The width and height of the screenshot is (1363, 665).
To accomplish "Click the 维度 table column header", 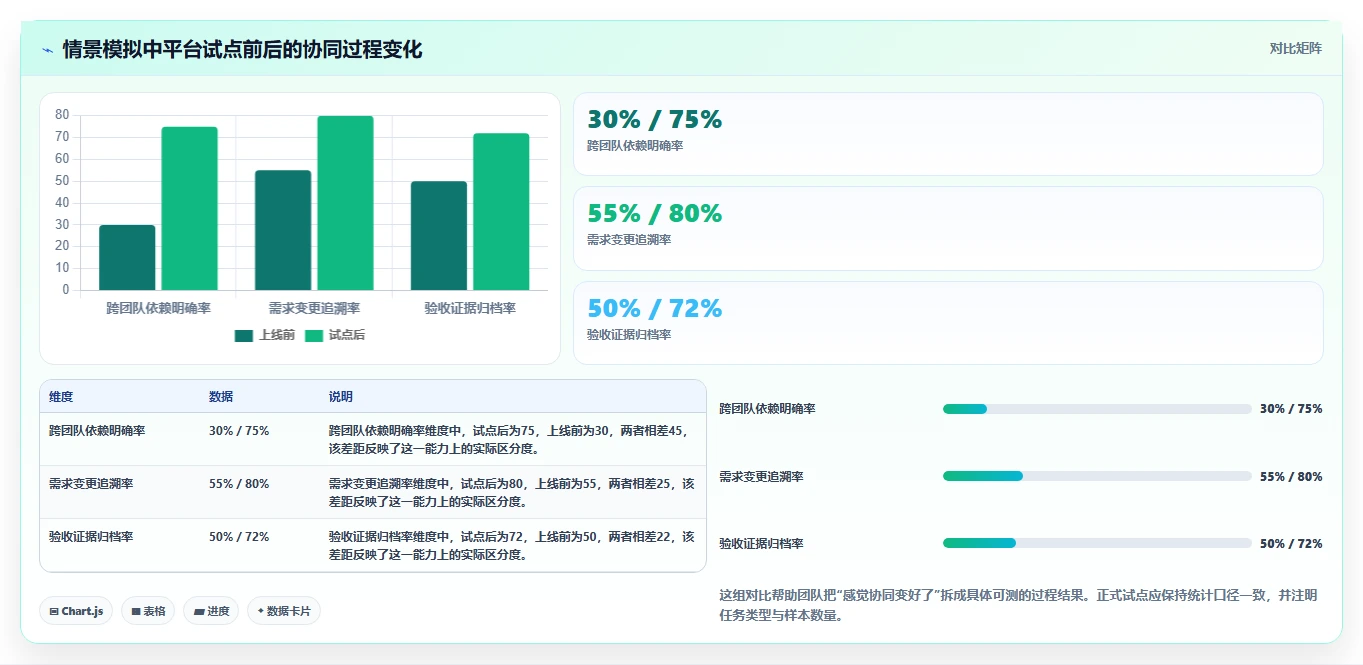I will 61,397.
